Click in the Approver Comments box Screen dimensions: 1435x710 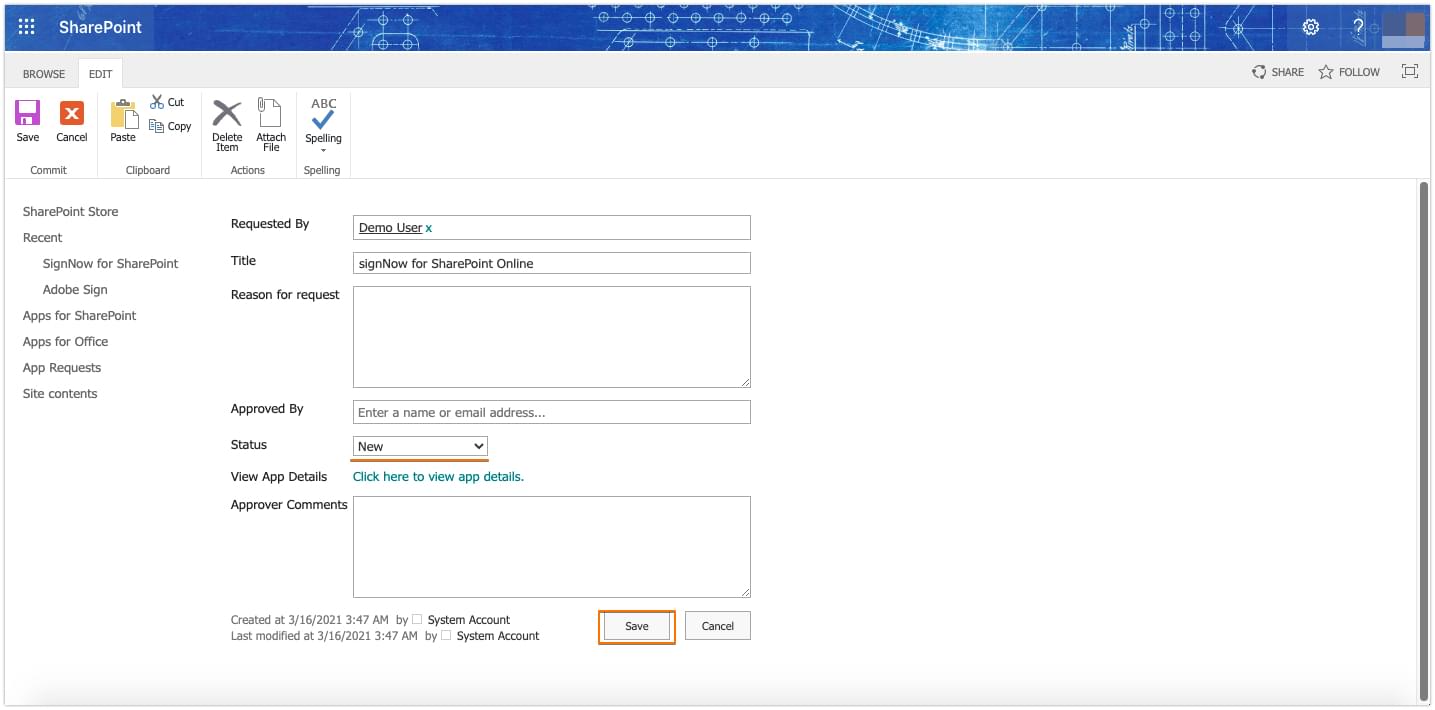click(x=552, y=547)
